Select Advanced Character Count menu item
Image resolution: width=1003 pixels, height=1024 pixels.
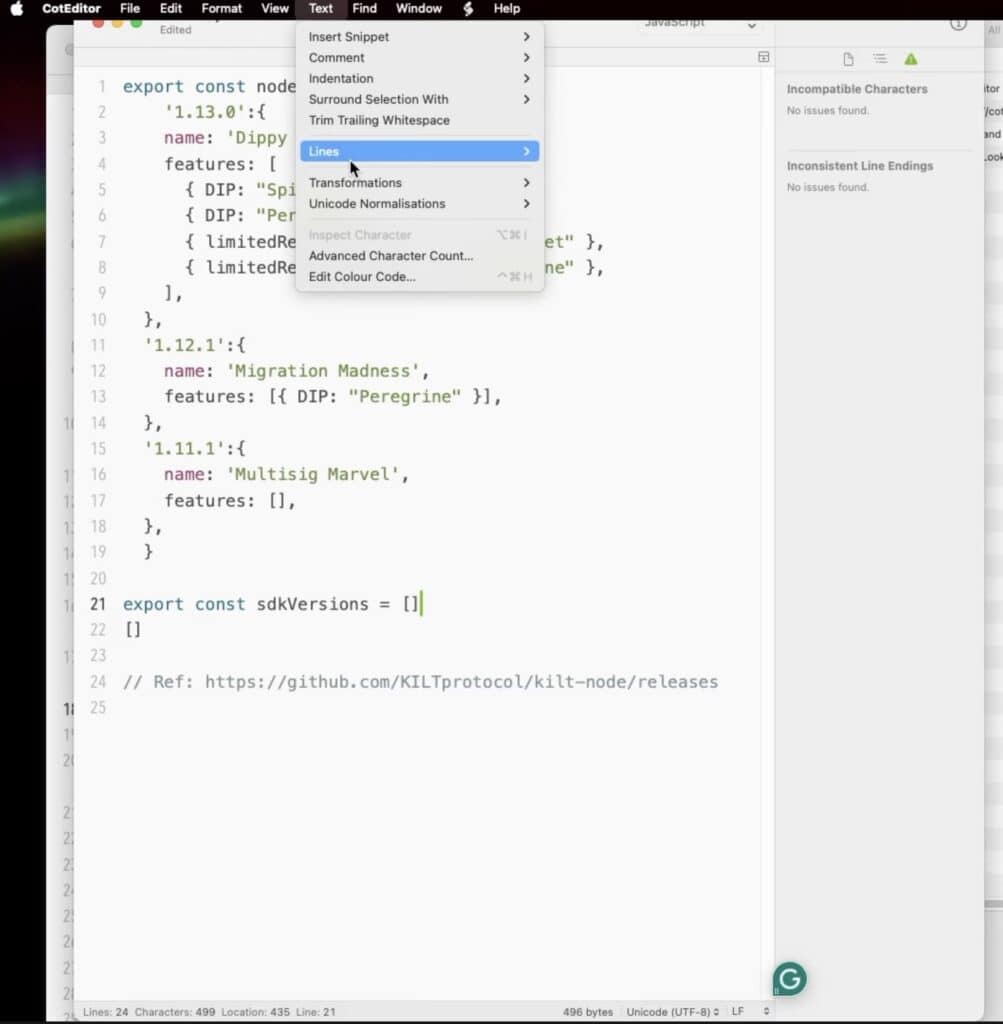391,256
